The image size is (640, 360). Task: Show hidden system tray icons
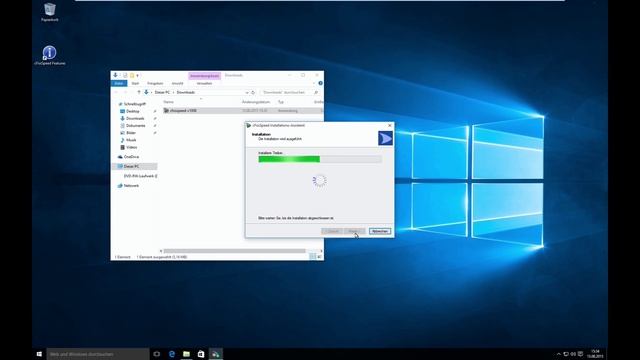pos(559,354)
